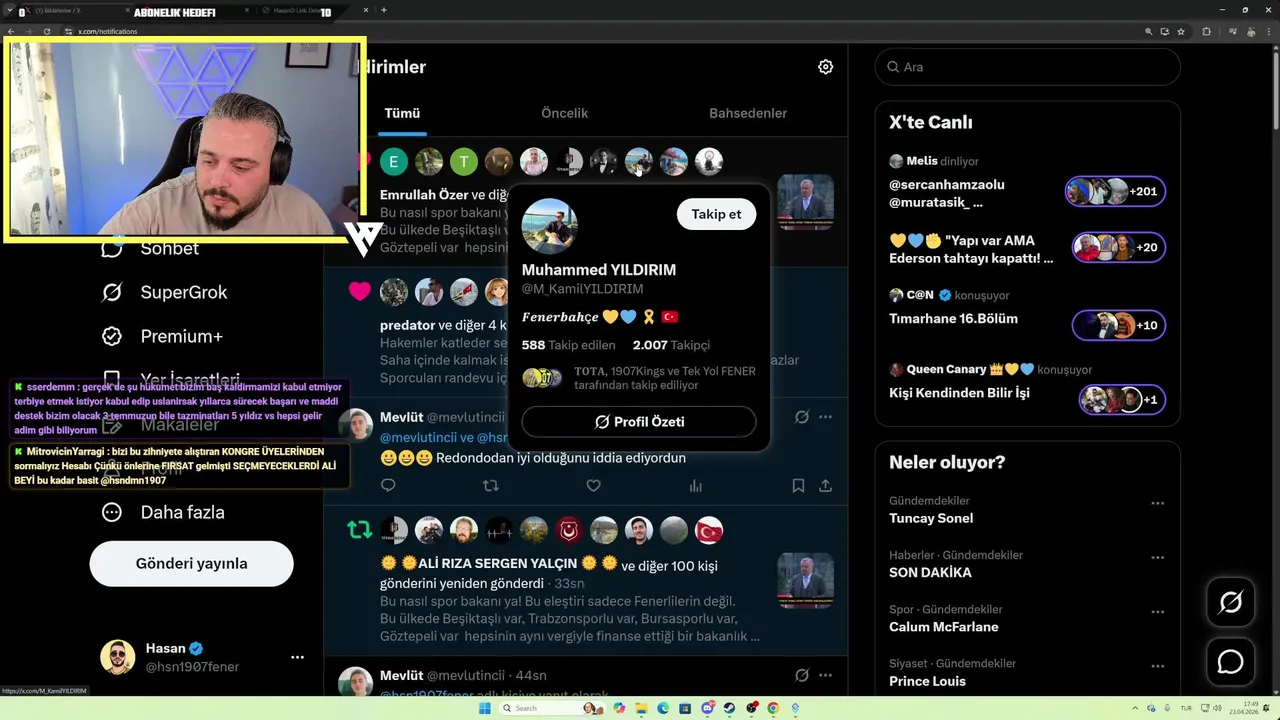The width and height of the screenshot is (1280, 720).
Task: Open Premium+ from the sidebar
Action: tap(162, 336)
